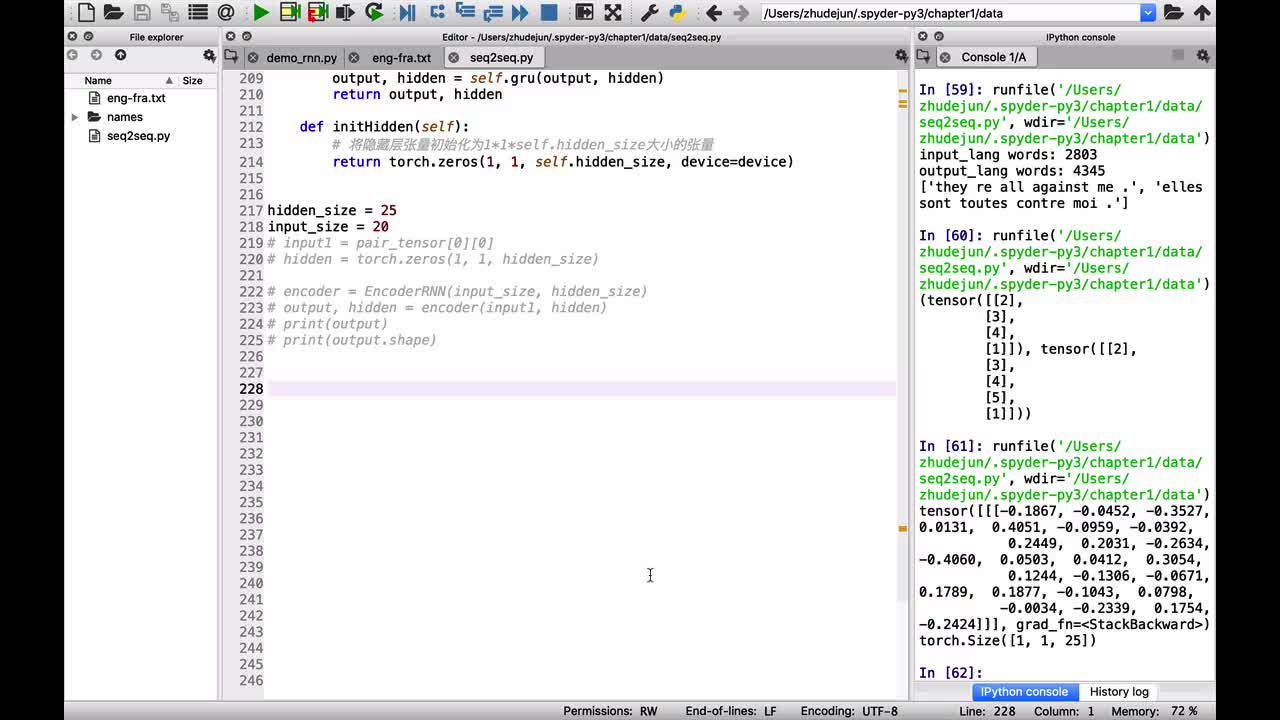Go to previous folder in File explorer
The image size is (1280, 720).
tap(73, 55)
